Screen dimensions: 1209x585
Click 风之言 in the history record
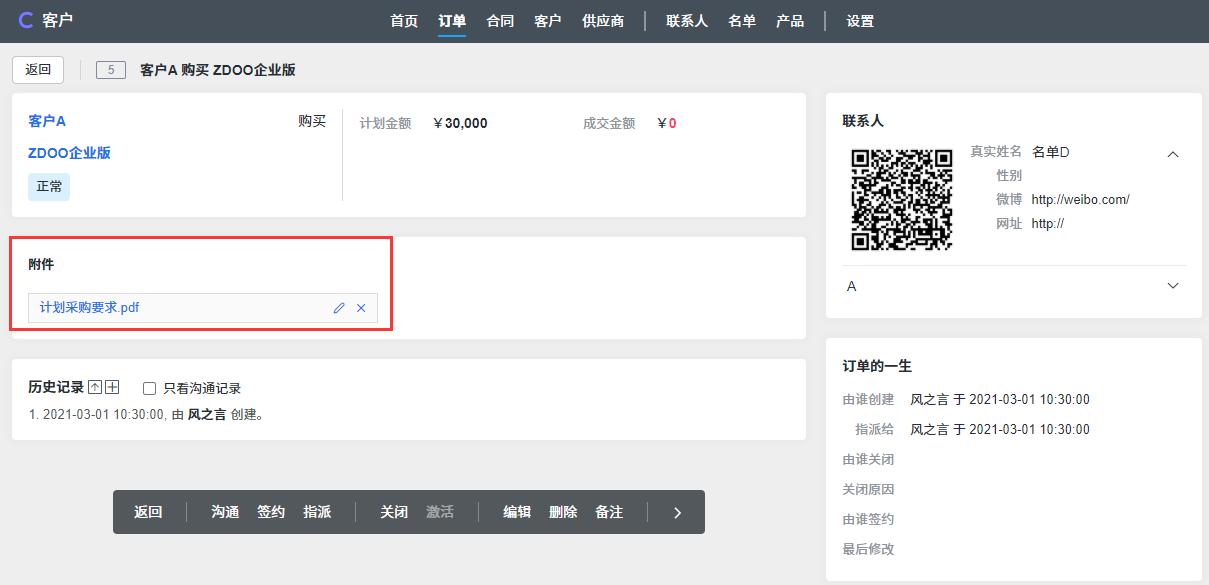tap(207, 414)
